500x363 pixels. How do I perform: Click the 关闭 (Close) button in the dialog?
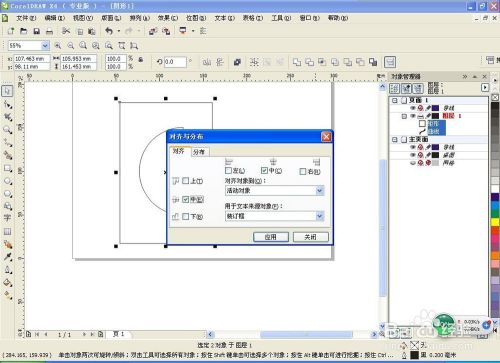pyautogui.click(x=310, y=237)
